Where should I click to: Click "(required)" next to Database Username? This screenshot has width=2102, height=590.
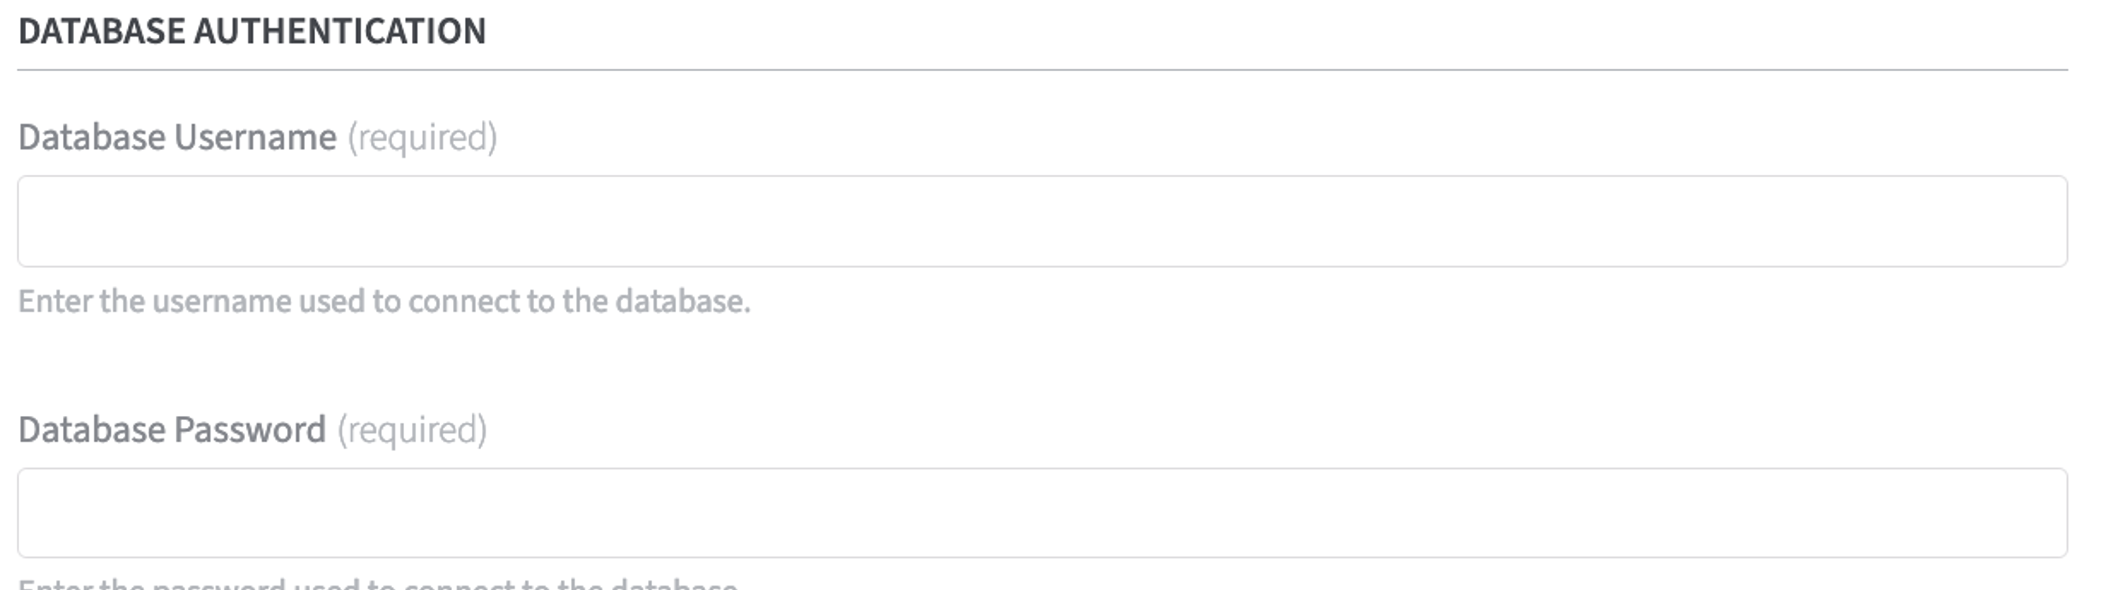click(422, 137)
